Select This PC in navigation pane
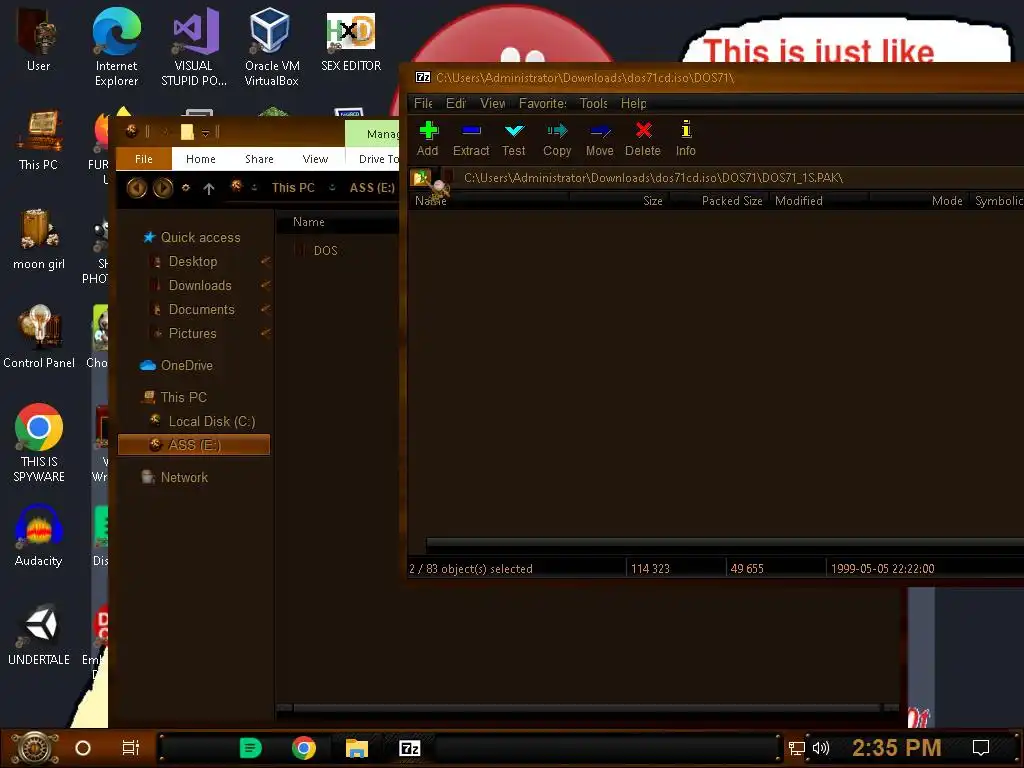The height and width of the screenshot is (768, 1024). [x=184, y=397]
